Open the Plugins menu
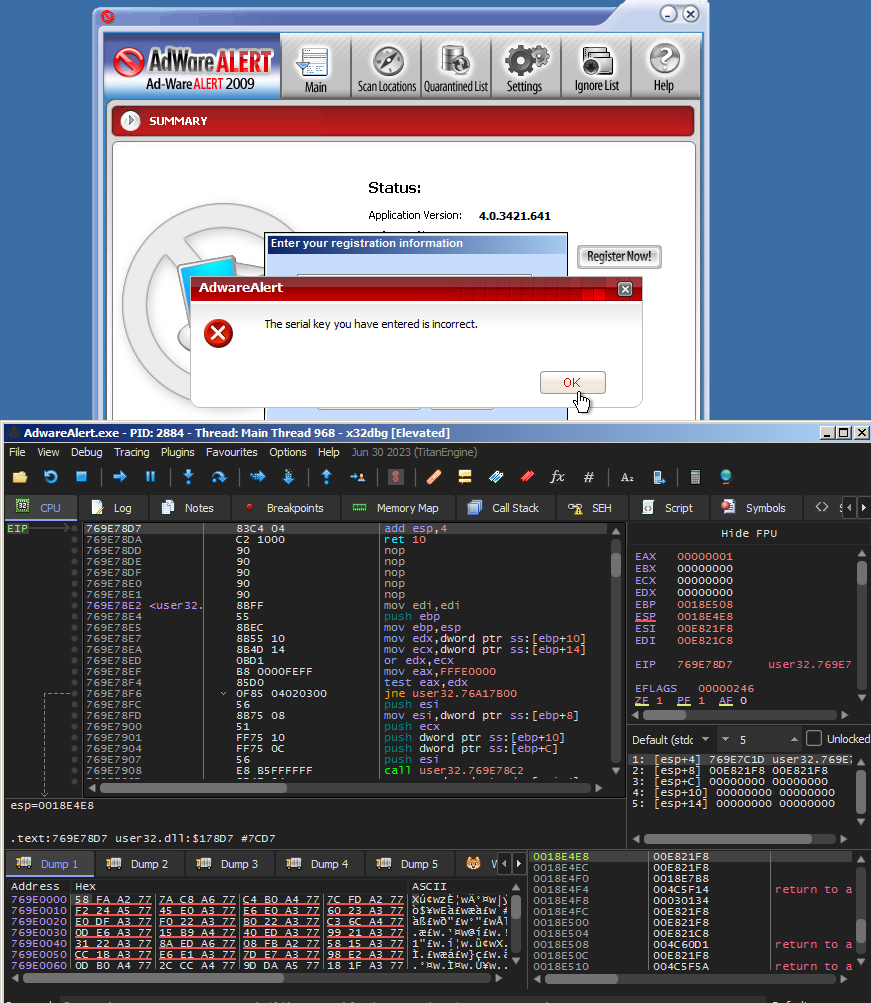Screen dimensions: 871x1003 pos(178,452)
